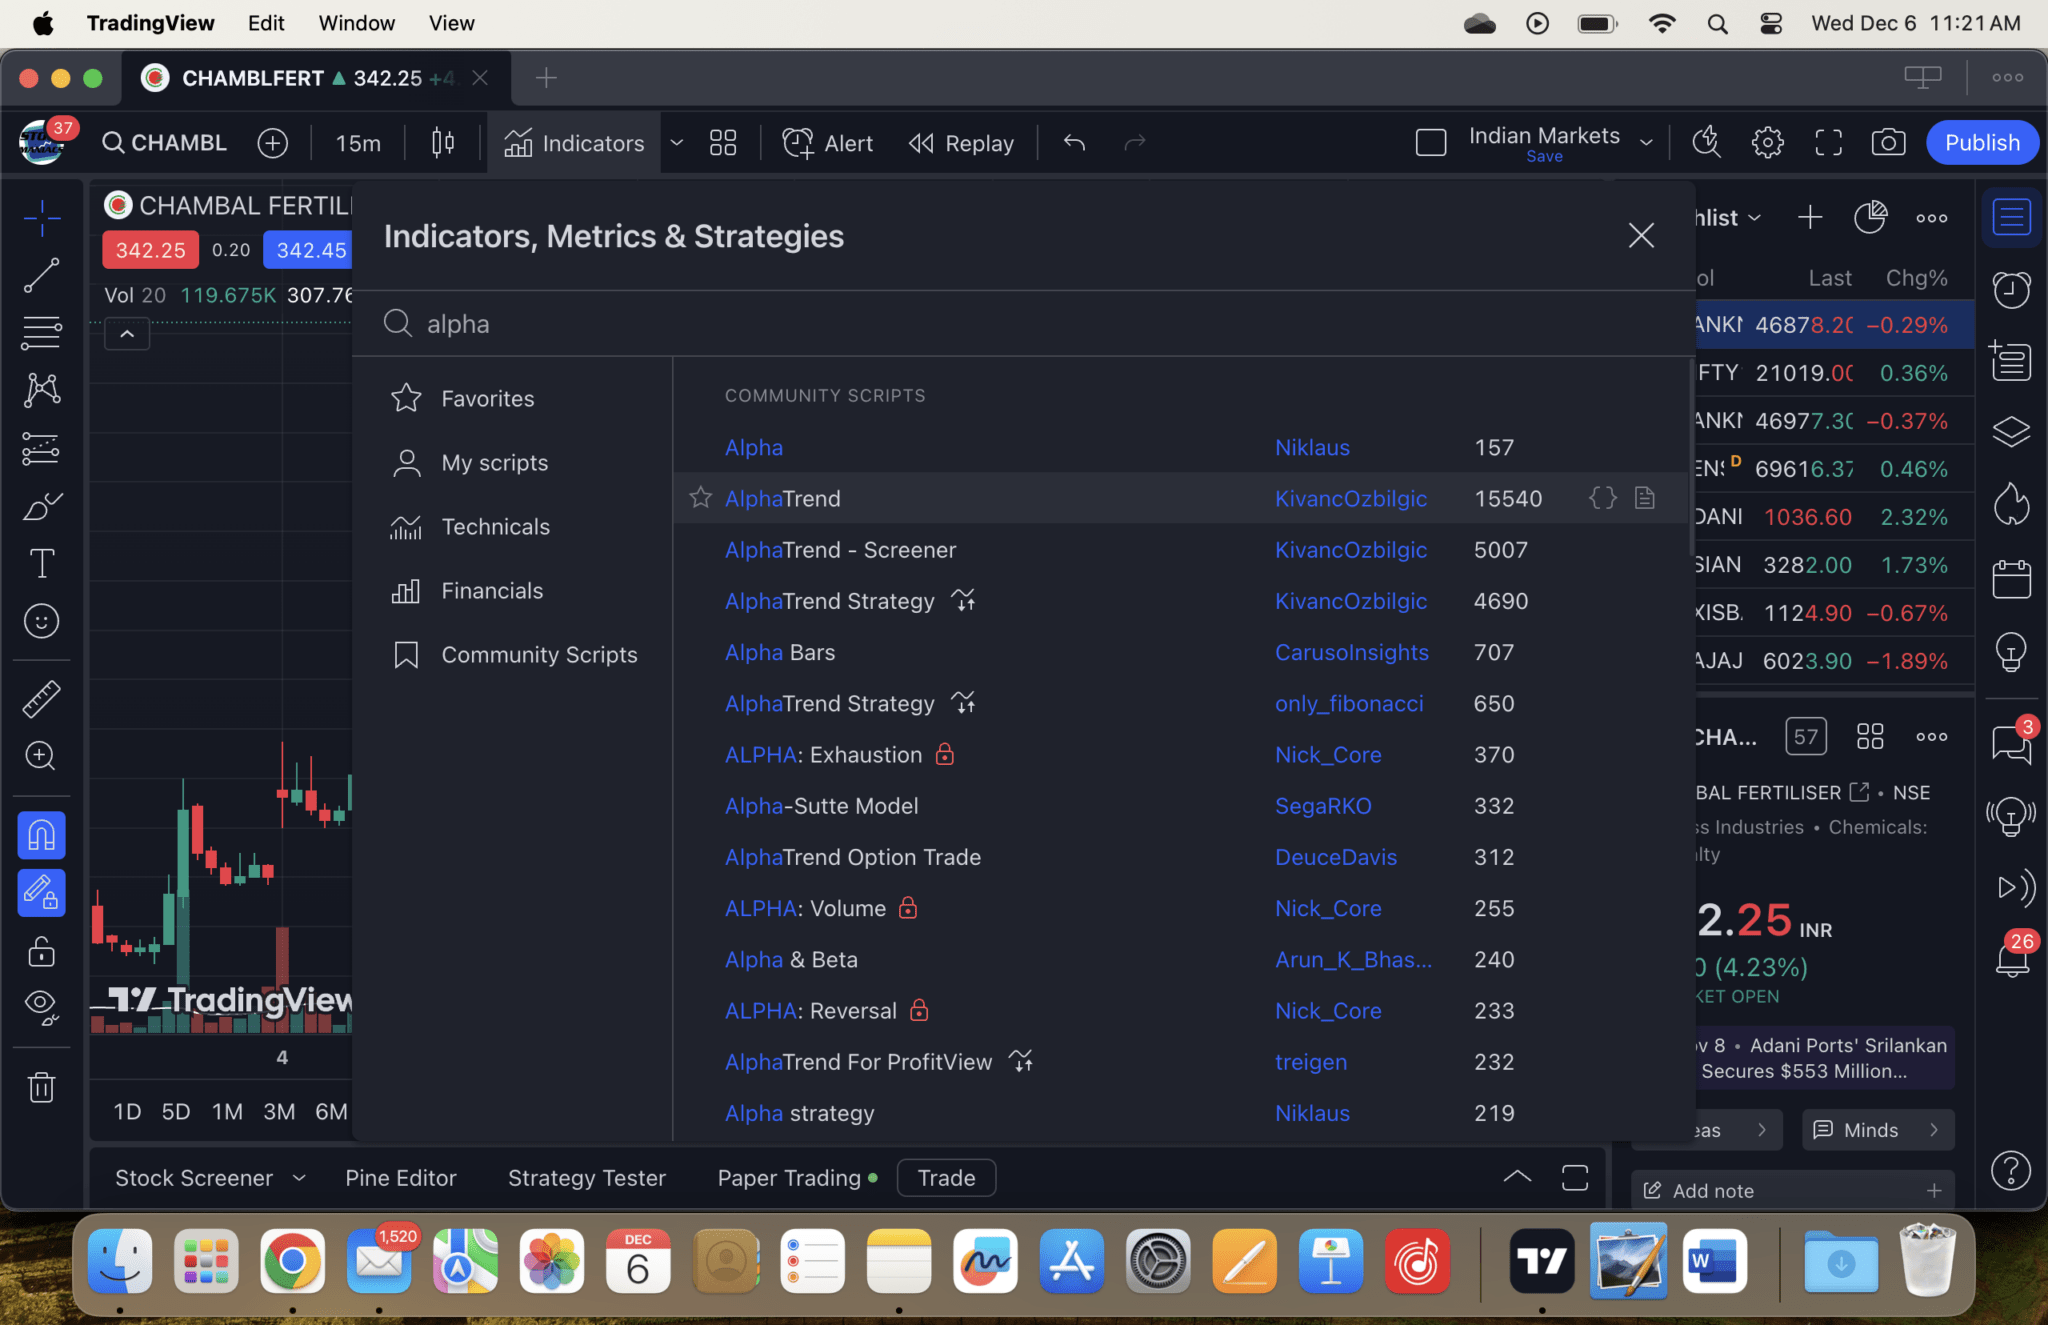Add AlphaTrend to favorites with star
This screenshot has height=1325, width=2048.
pos(700,498)
